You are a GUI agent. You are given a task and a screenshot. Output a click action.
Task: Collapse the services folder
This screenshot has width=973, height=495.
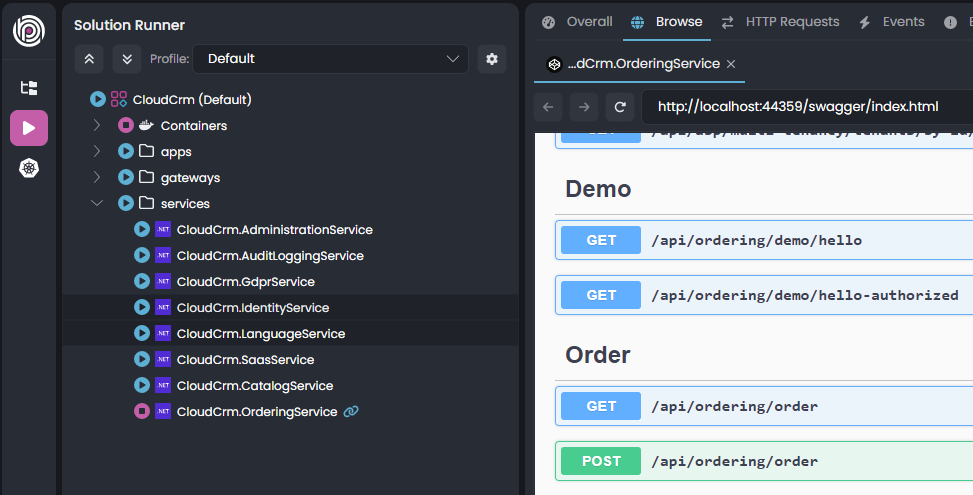coord(97,204)
